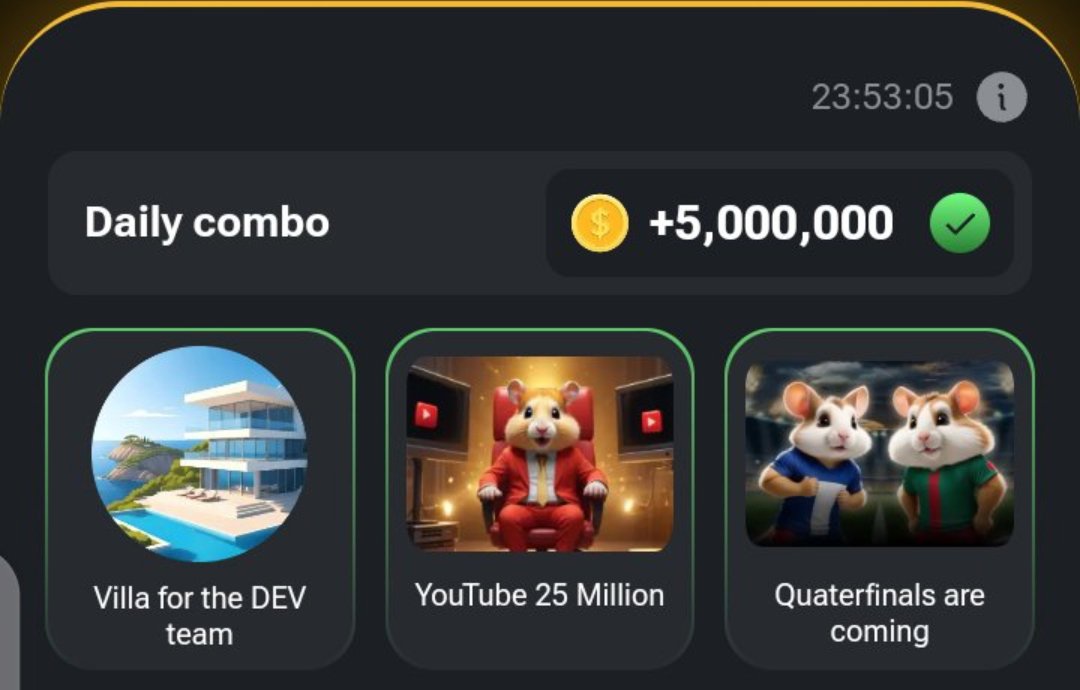Click the 23:53:05 countdown timer

[882, 97]
